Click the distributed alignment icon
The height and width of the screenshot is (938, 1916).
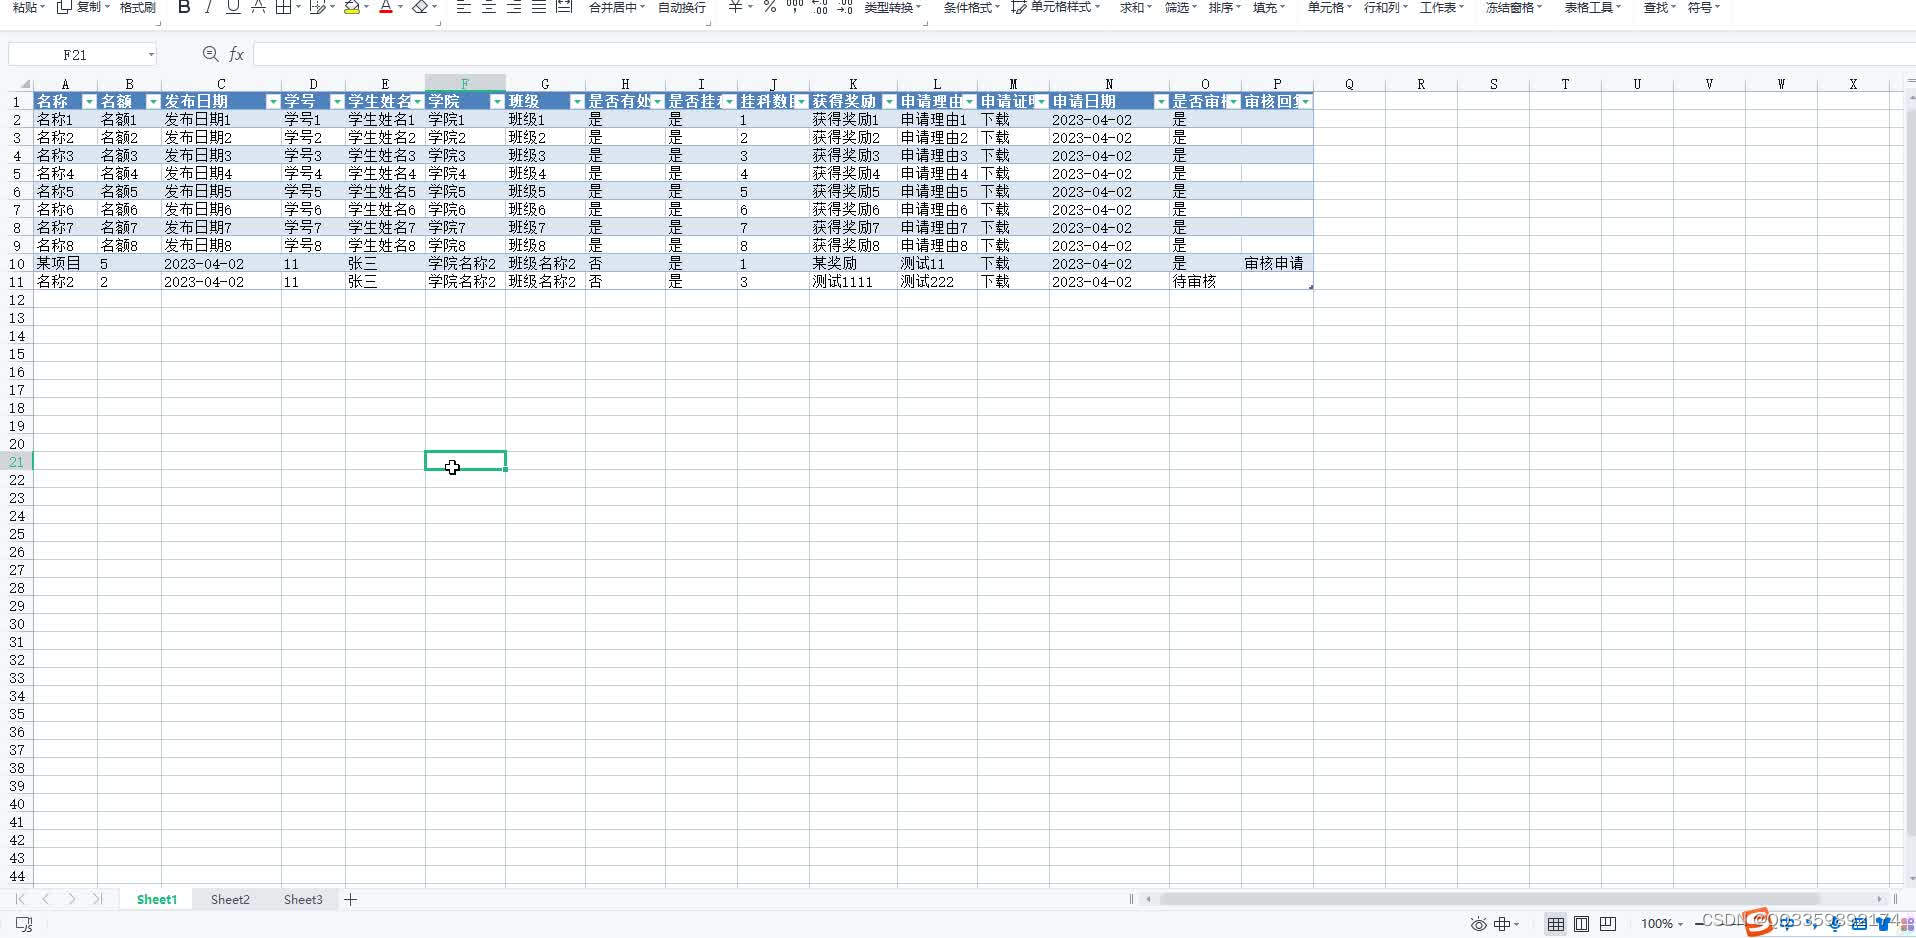564,7
